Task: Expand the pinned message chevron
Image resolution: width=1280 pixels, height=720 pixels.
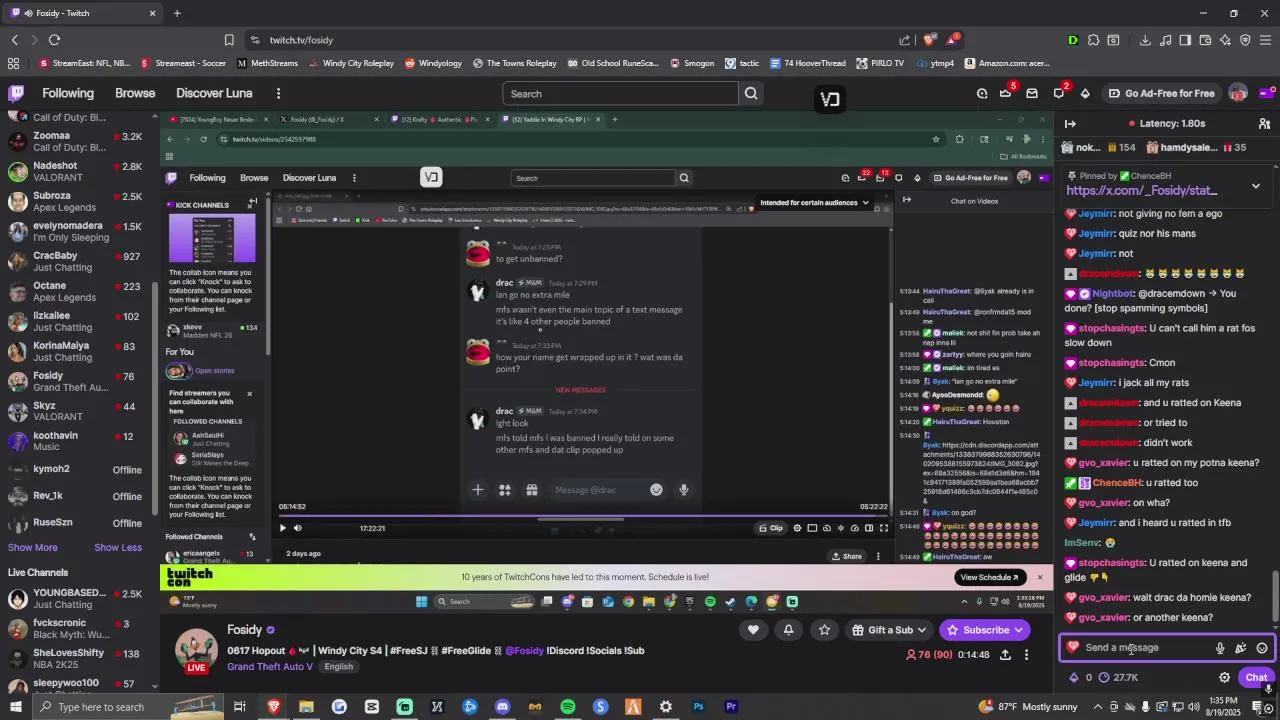Action: click(1256, 186)
